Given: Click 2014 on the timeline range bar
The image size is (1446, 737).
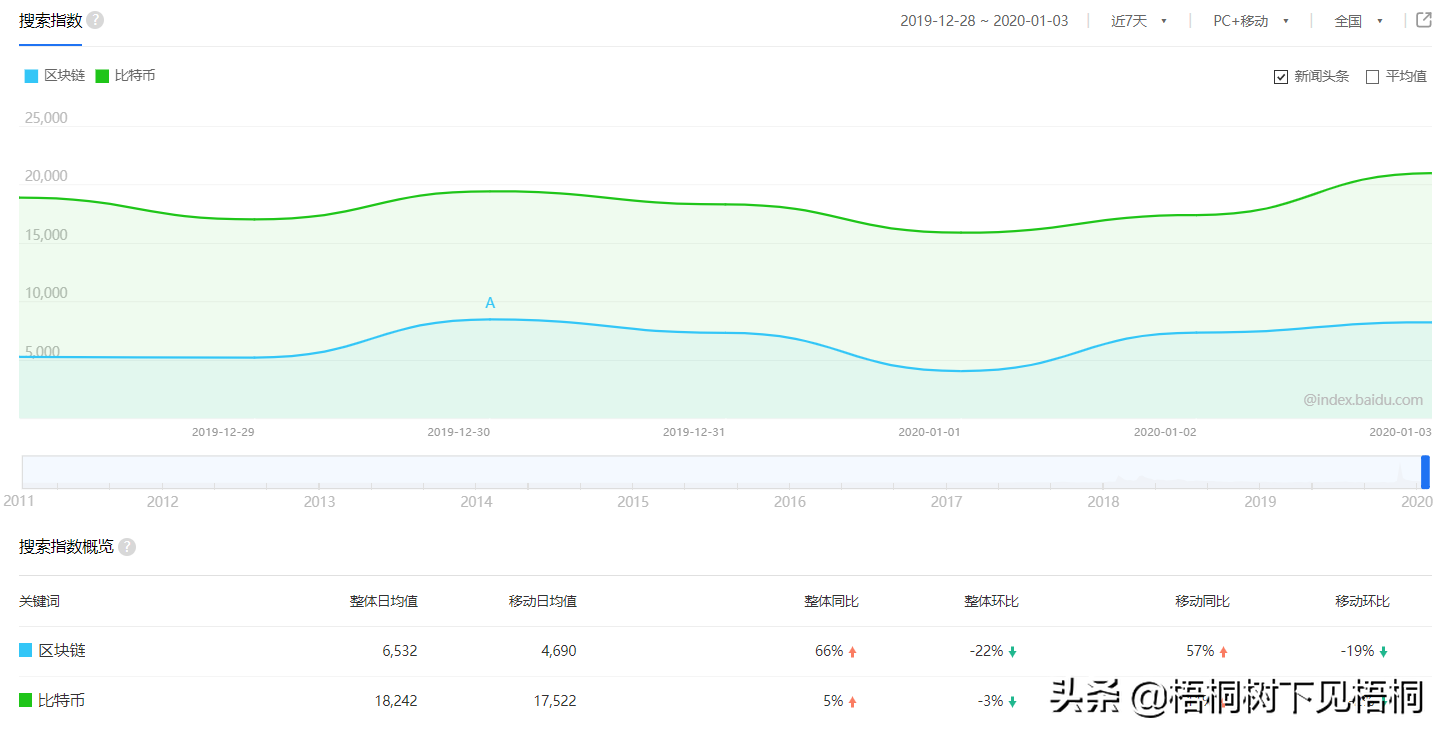Looking at the screenshot, I should (476, 502).
